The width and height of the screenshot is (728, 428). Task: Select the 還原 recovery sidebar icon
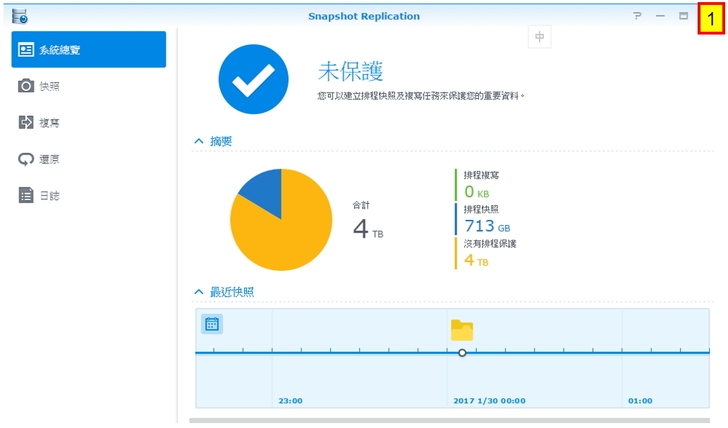[27, 159]
